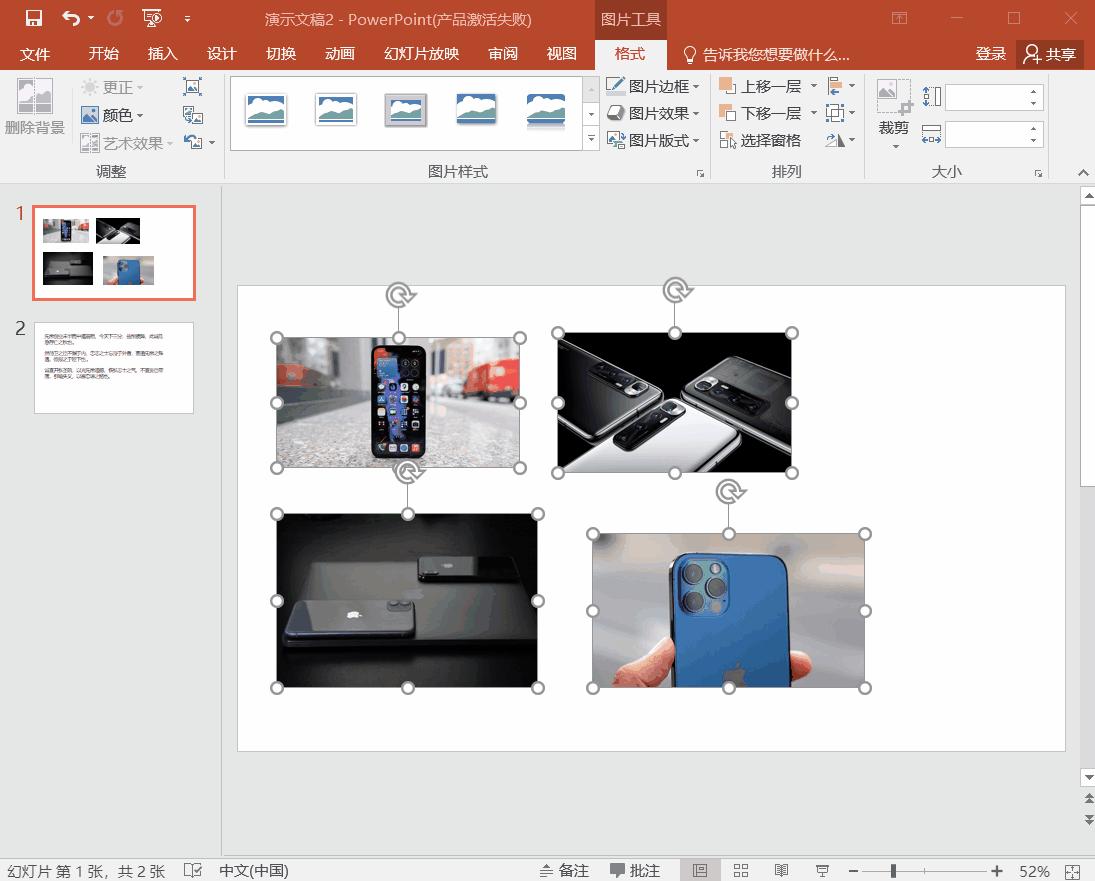1095x881 pixels.
Task: Click the compress pictures icon in 调整 group
Action: [192, 88]
